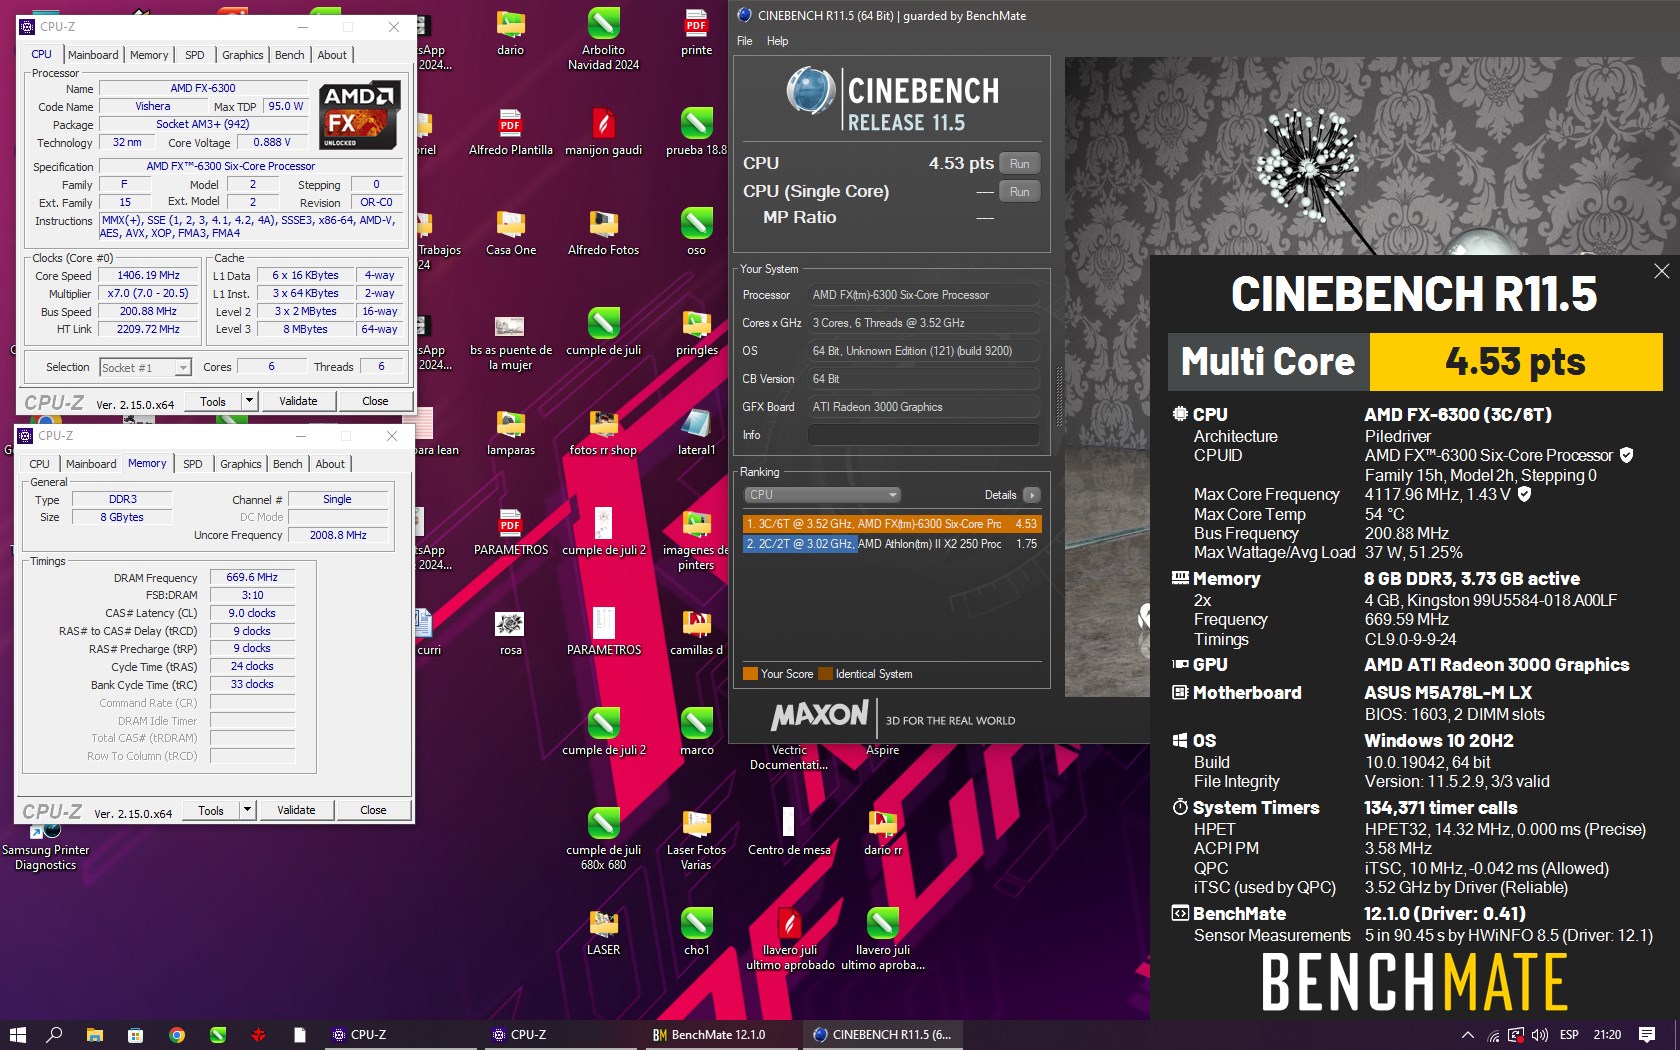This screenshot has width=1680, height=1050.
Task: Select Bench tab in top CPU-Z window
Action: coord(290,55)
